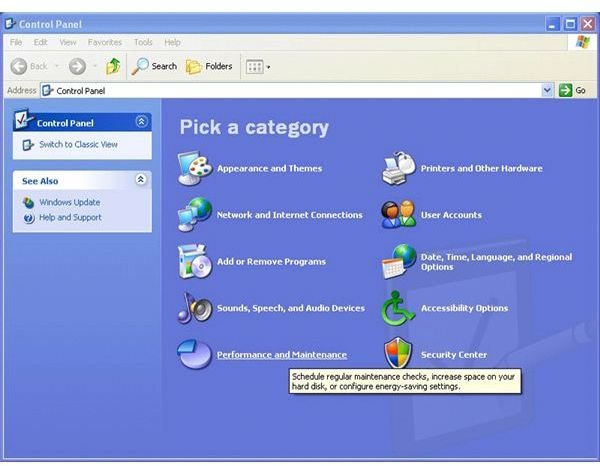Open the Favorites menu
This screenshot has height=466, width=600.
pyautogui.click(x=104, y=42)
